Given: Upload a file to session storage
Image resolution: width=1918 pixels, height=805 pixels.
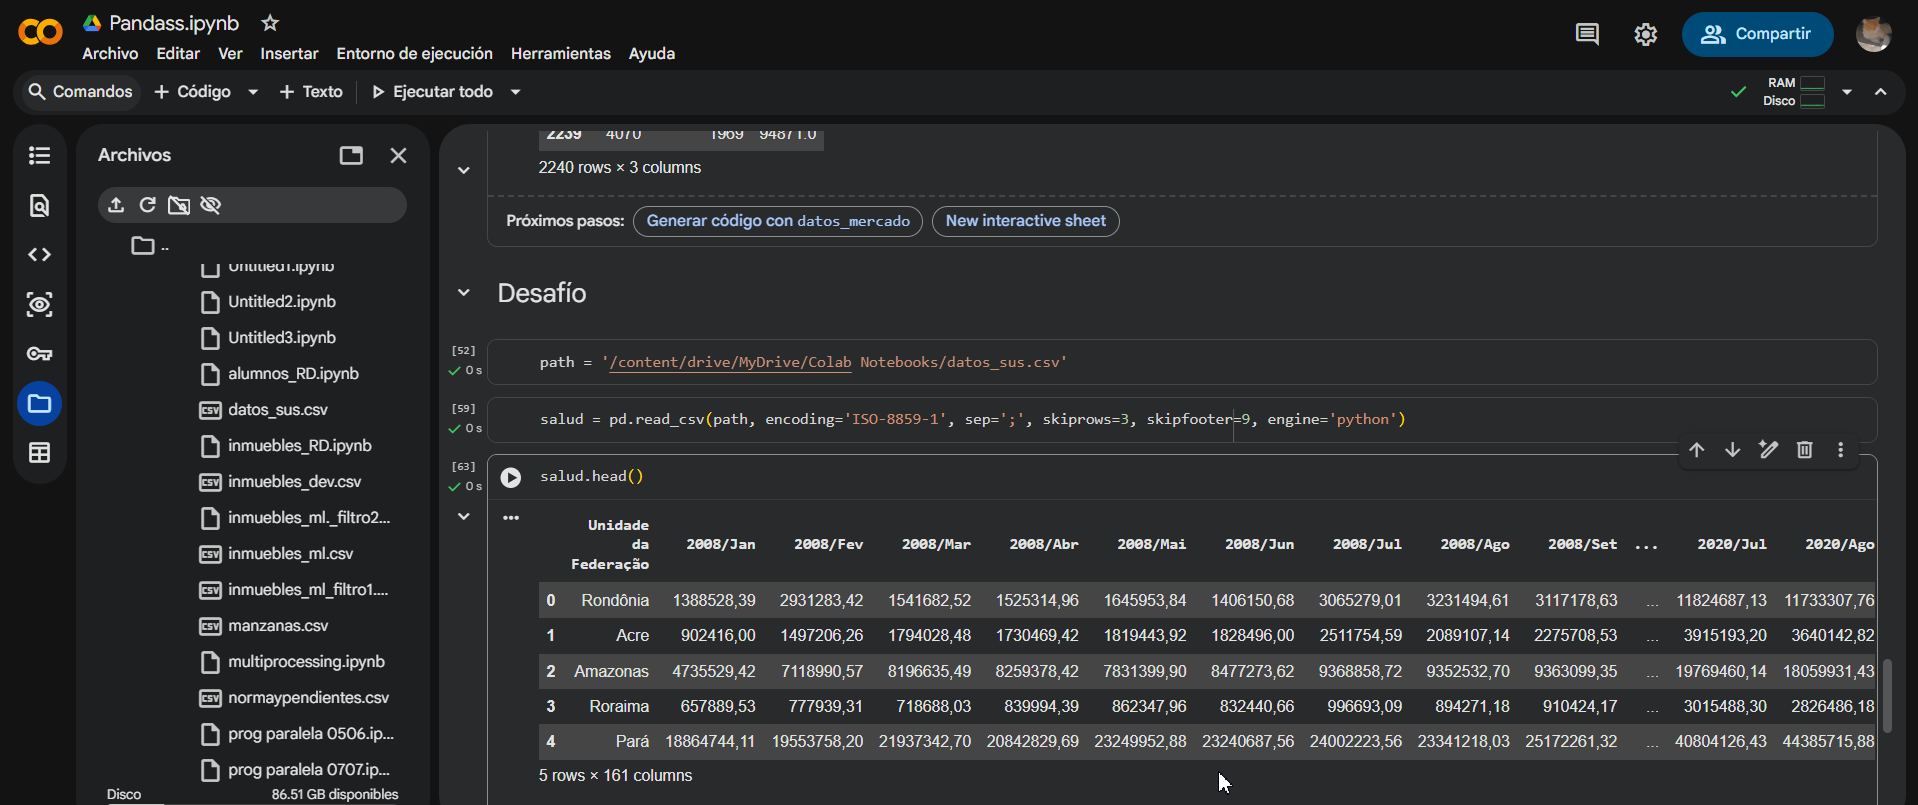Looking at the screenshot, I should click(116, 205).
